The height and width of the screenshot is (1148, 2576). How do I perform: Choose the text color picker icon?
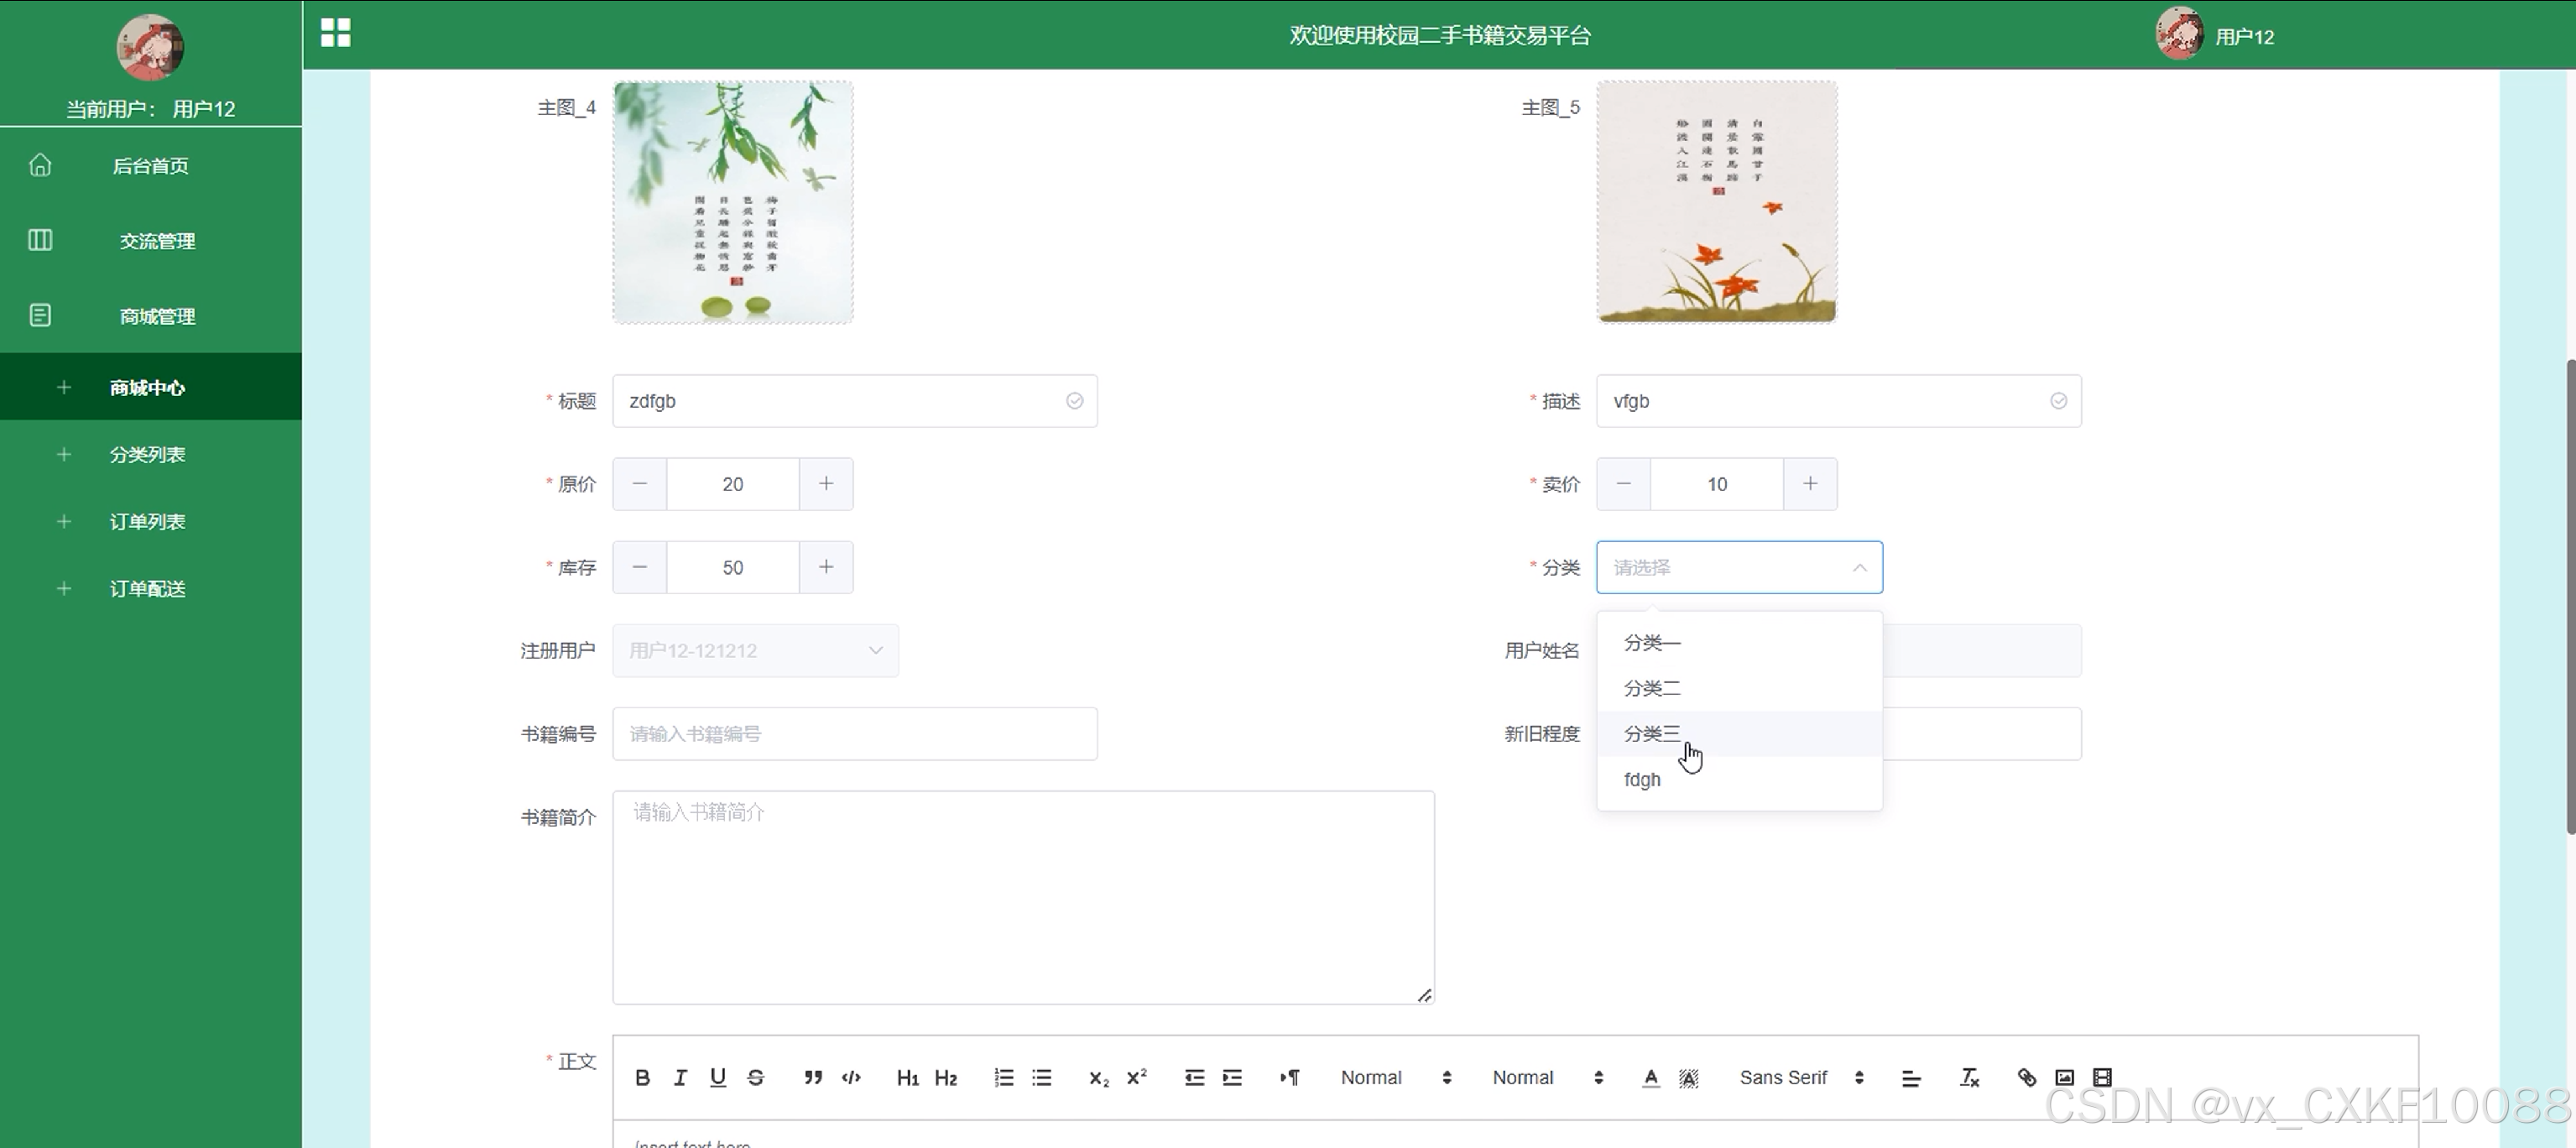pos(1651,1077)
